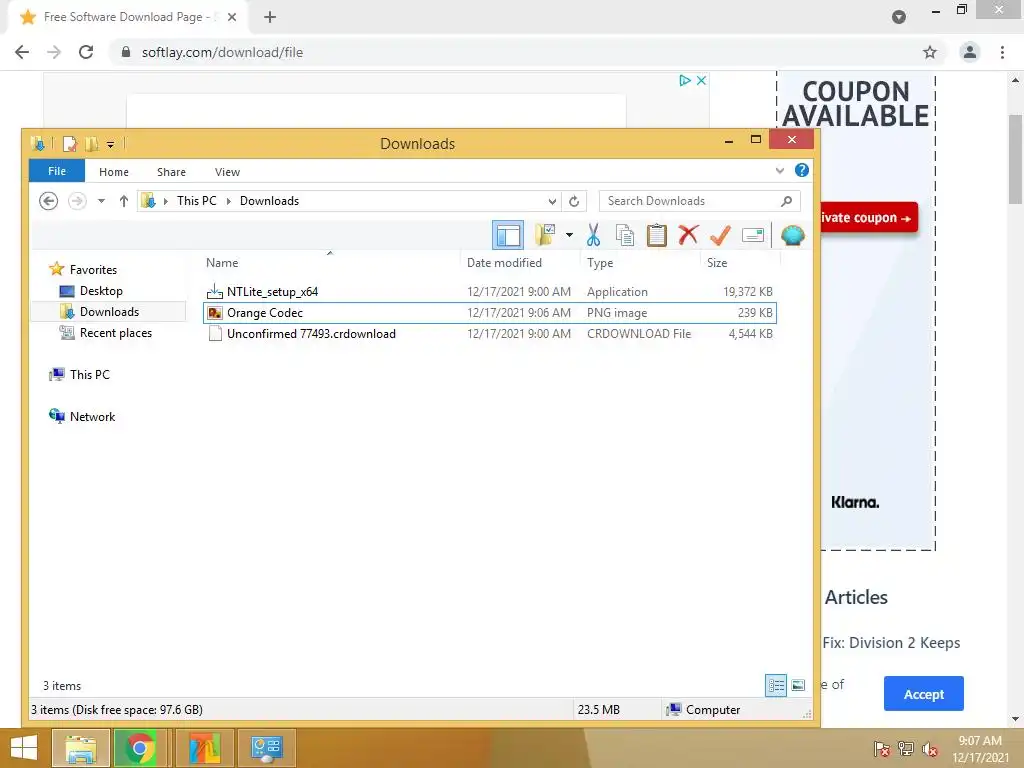Open a new Chrome tab
This screenshot has width=1024, height=768.
(x=270, y=17)
